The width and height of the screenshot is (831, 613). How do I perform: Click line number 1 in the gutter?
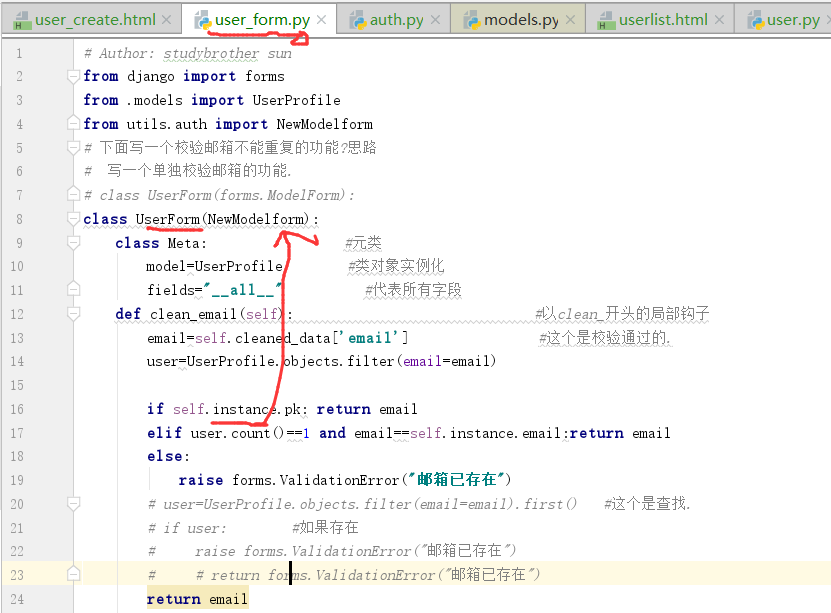[19, 54]
